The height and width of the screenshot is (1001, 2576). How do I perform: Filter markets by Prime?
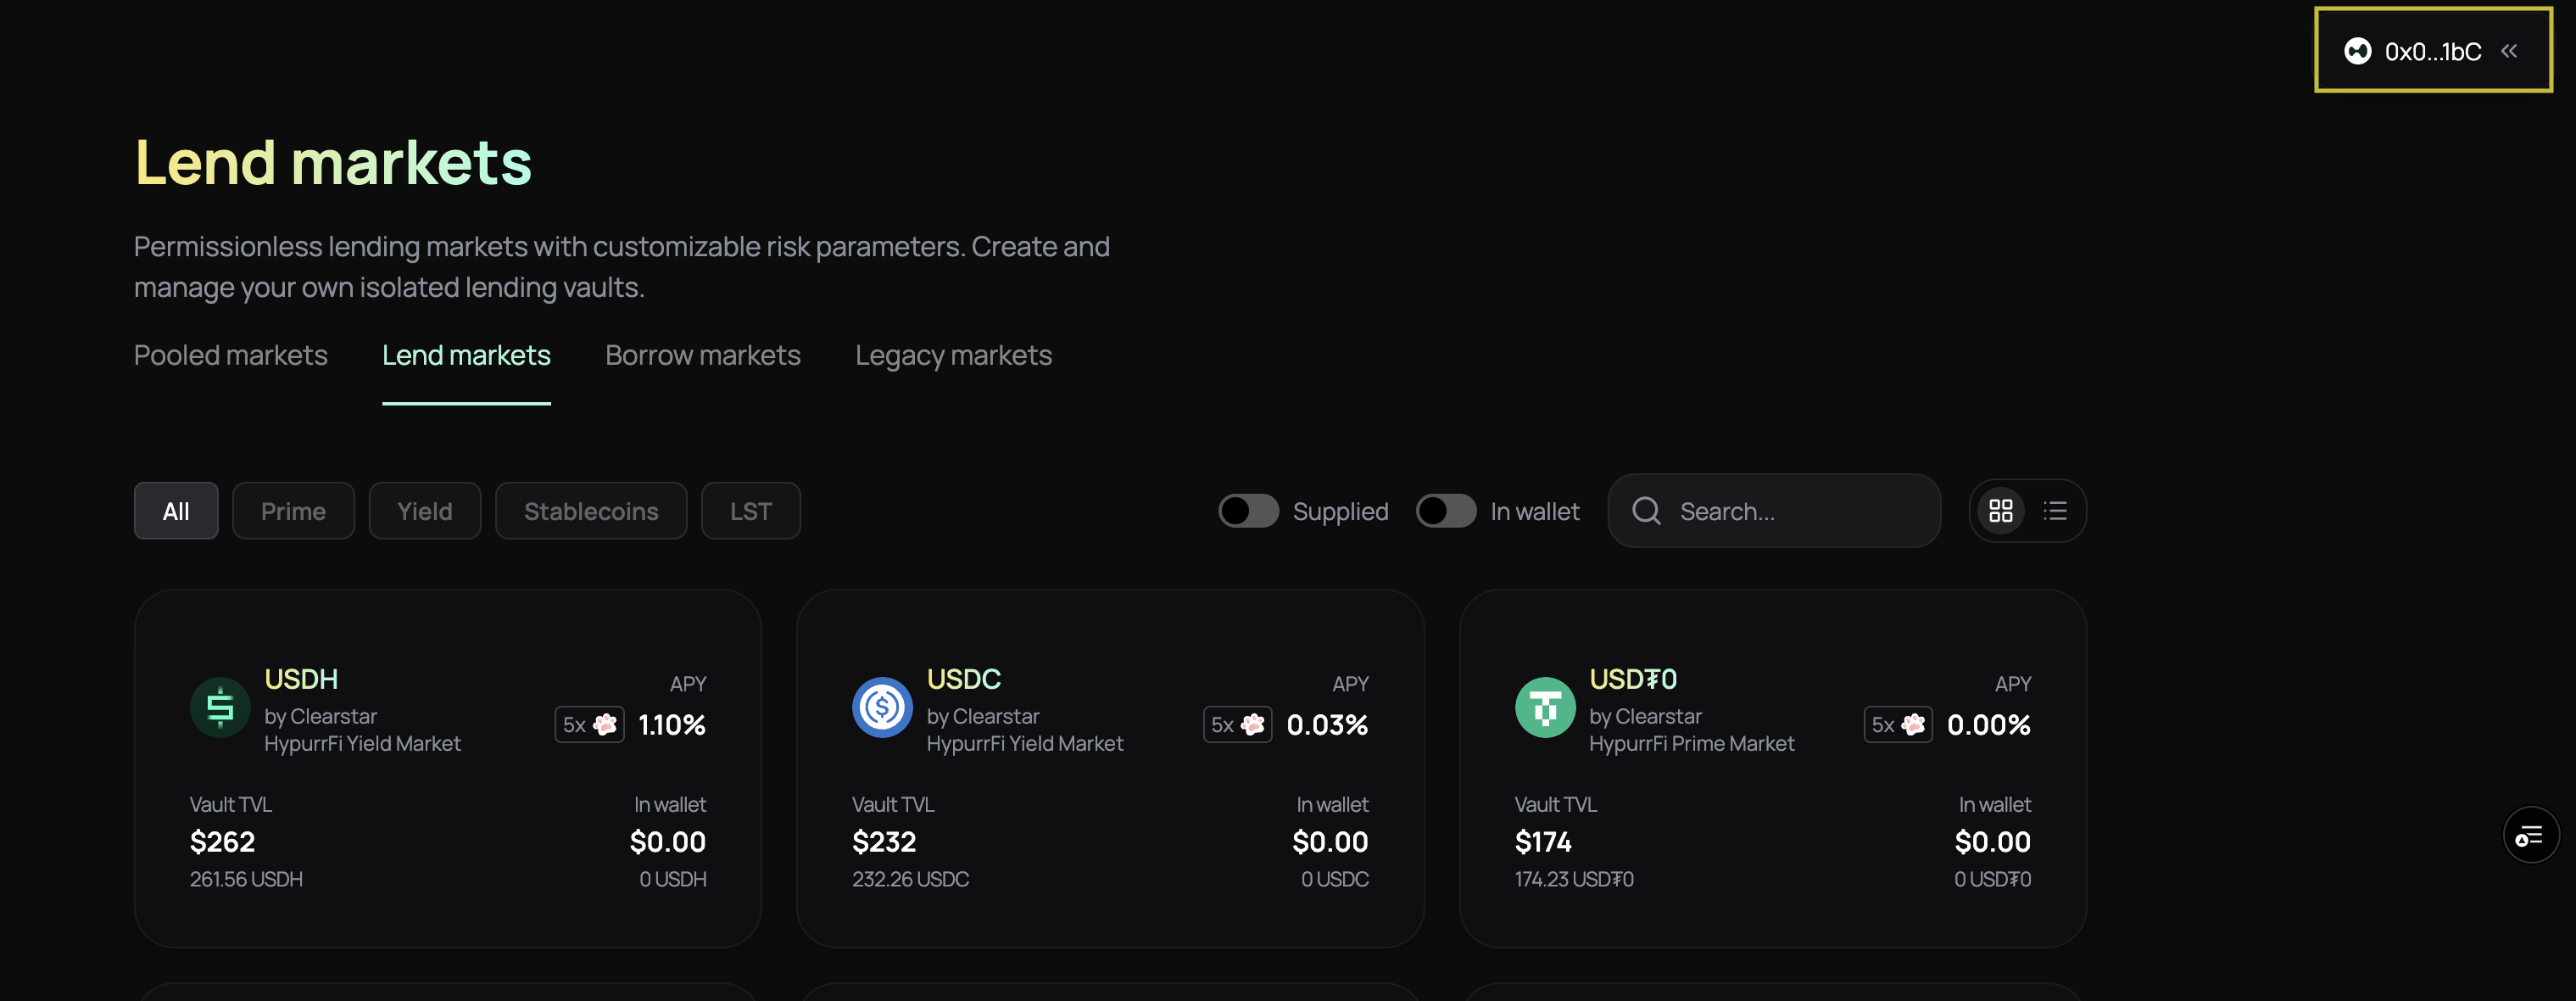[293, 510]
